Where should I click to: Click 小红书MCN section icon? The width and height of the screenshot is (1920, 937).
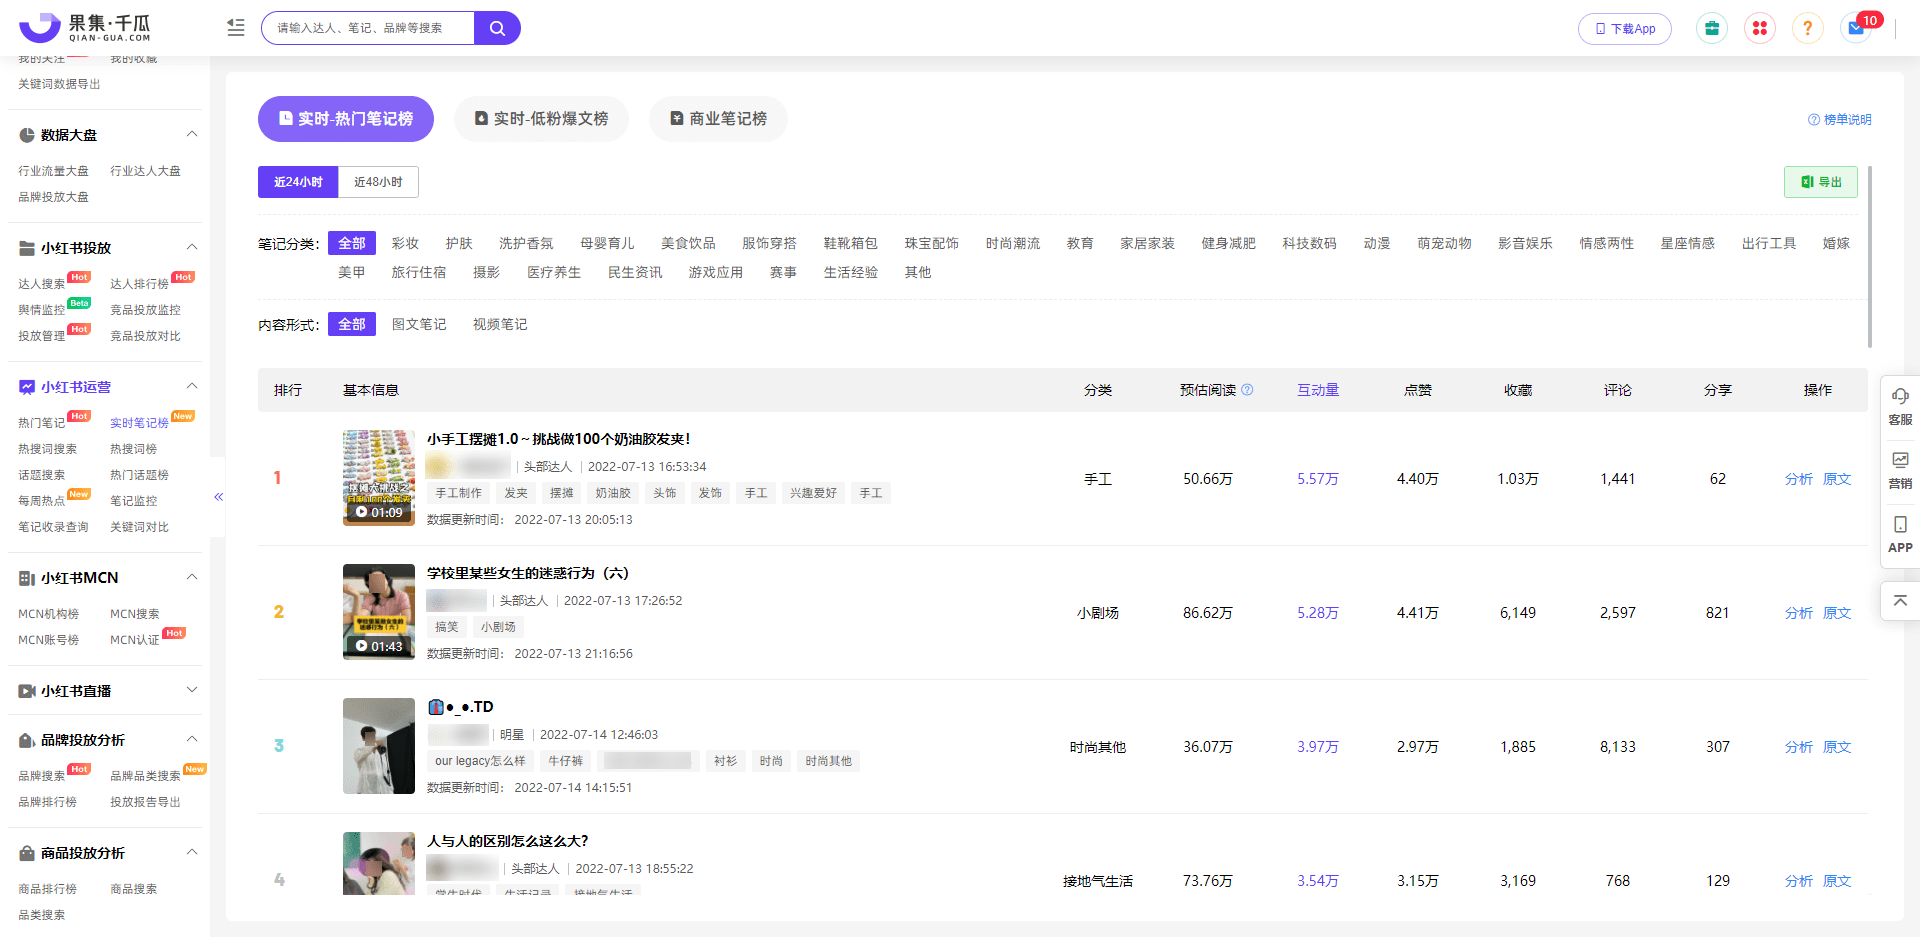[27, 578]
